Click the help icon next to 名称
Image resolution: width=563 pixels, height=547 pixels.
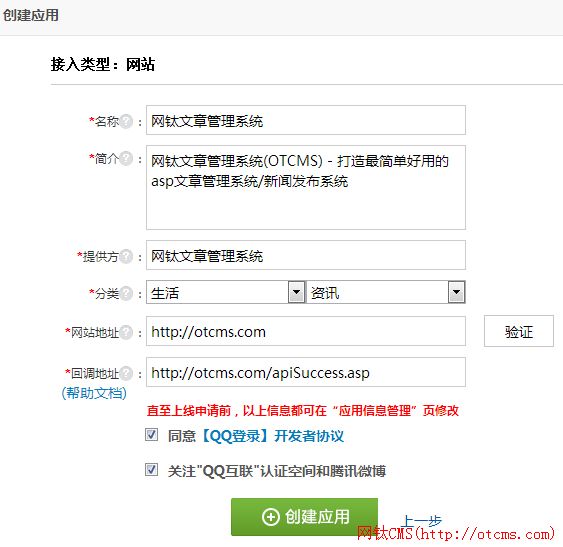[126, 121]
